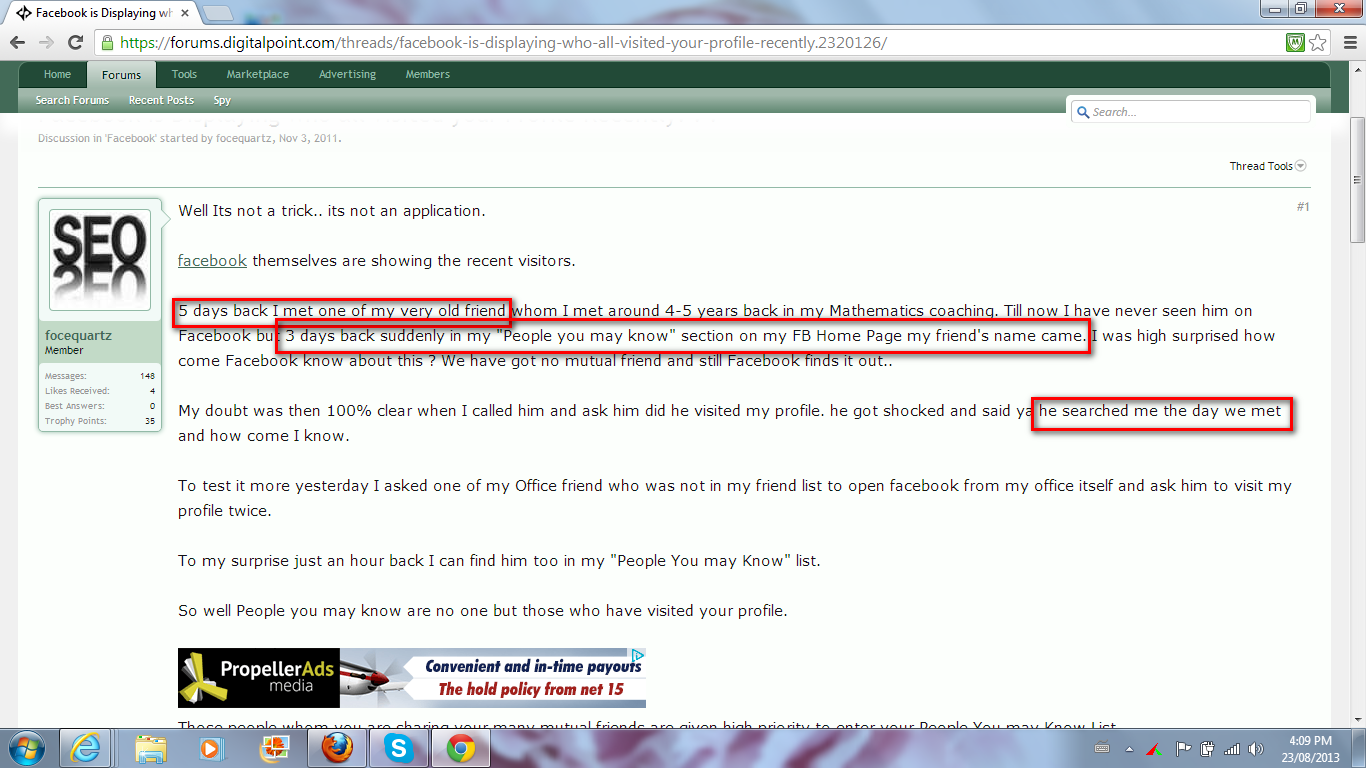Open the picture app after Media Player
The image size is (1366, 768).
274,748
